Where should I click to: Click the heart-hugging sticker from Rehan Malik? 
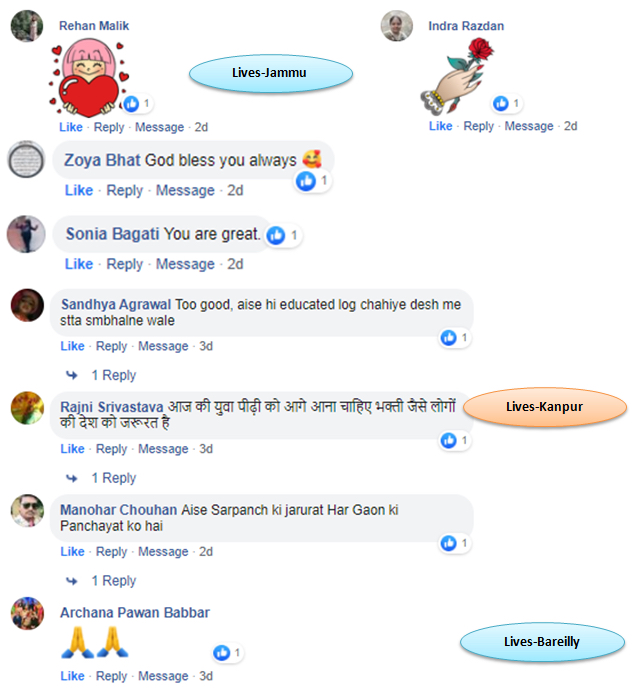tap(88, 78)
